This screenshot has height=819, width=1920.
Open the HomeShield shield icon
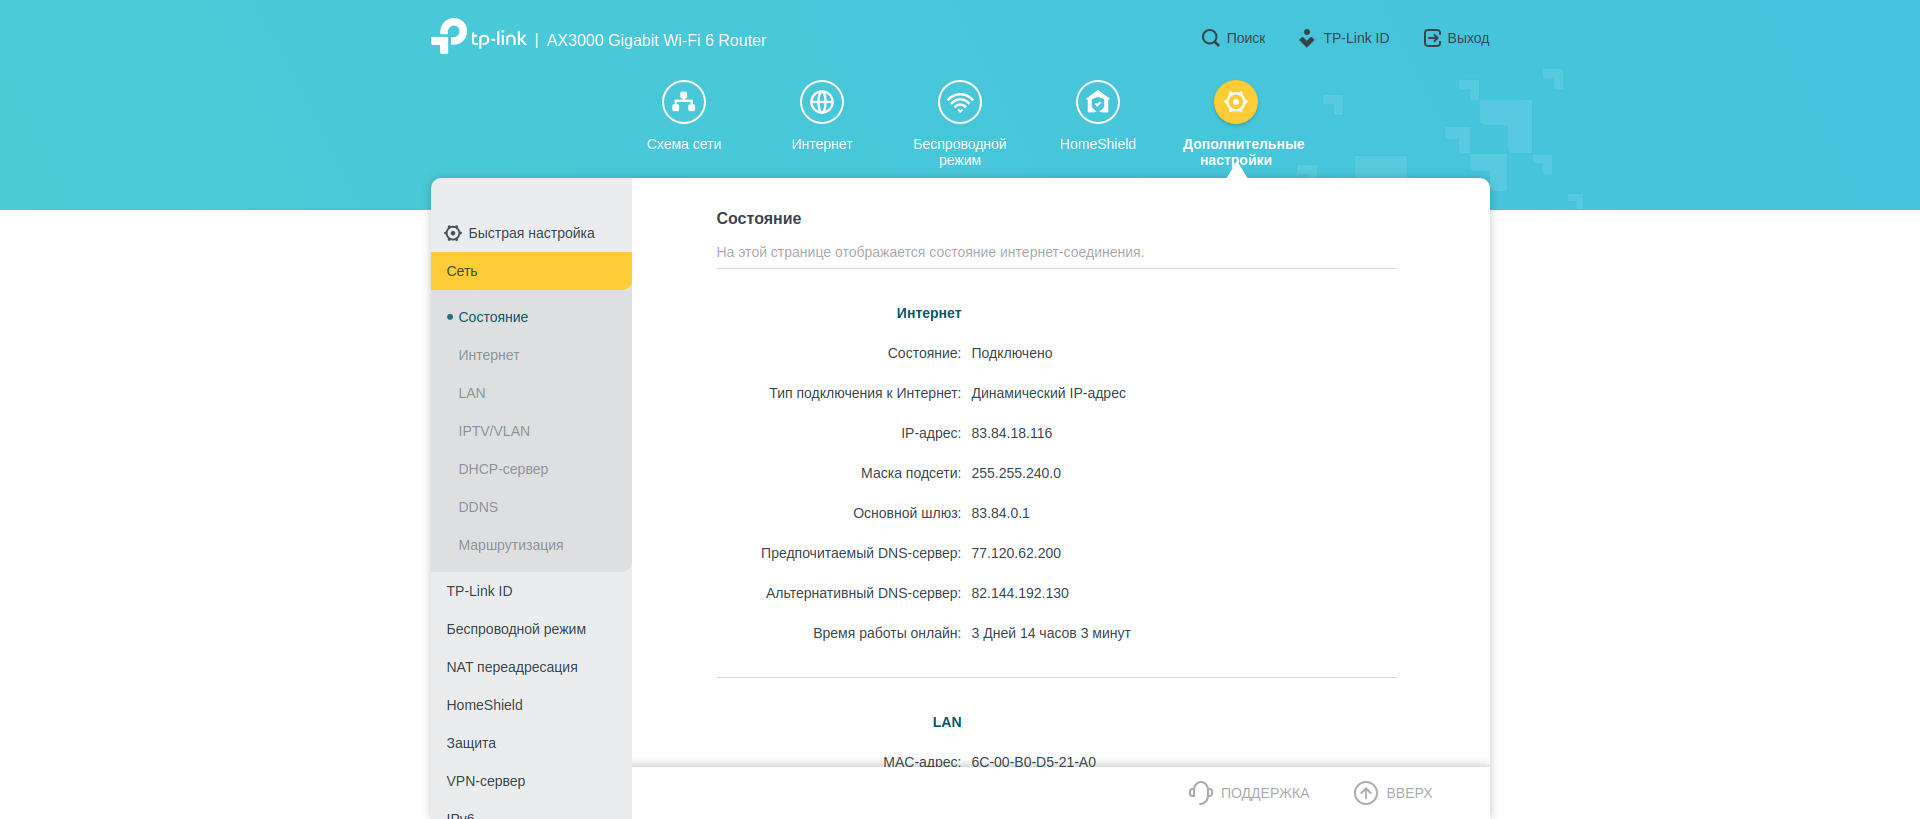coord(1098,102)
